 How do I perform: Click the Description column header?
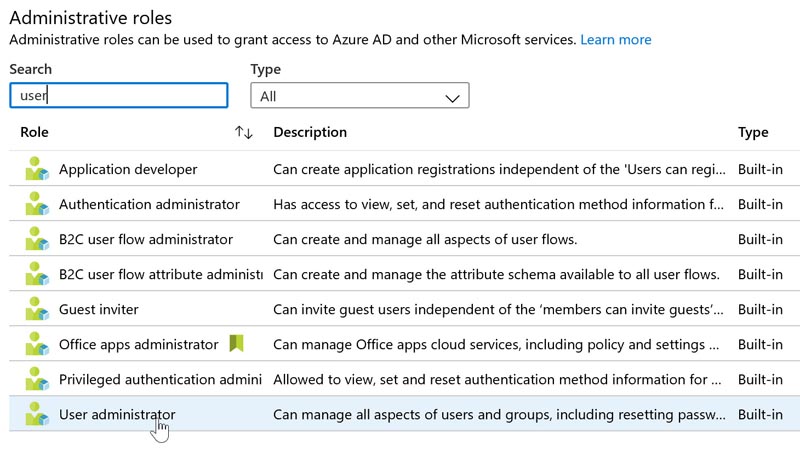[x=310, y=132]
